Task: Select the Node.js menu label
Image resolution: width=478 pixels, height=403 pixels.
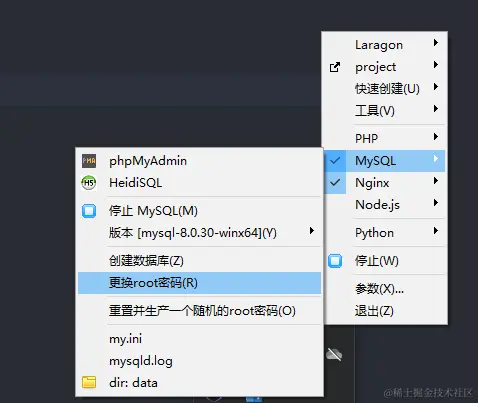Action: point(377,205)
